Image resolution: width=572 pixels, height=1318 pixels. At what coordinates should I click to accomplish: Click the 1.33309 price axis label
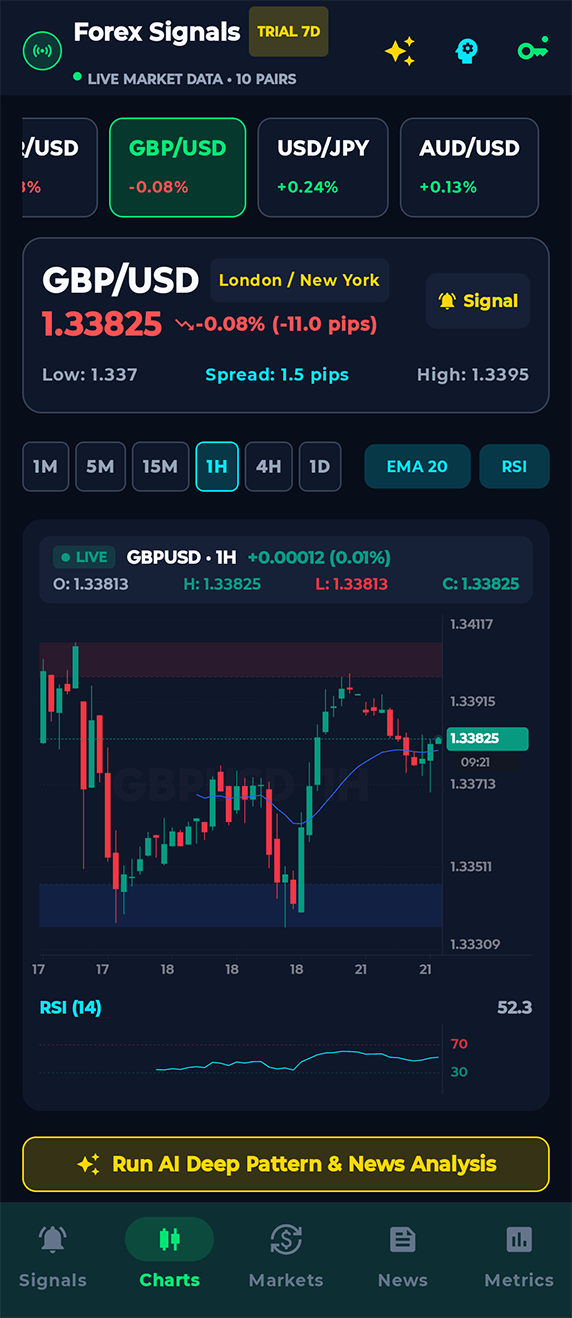pos(473,944)
